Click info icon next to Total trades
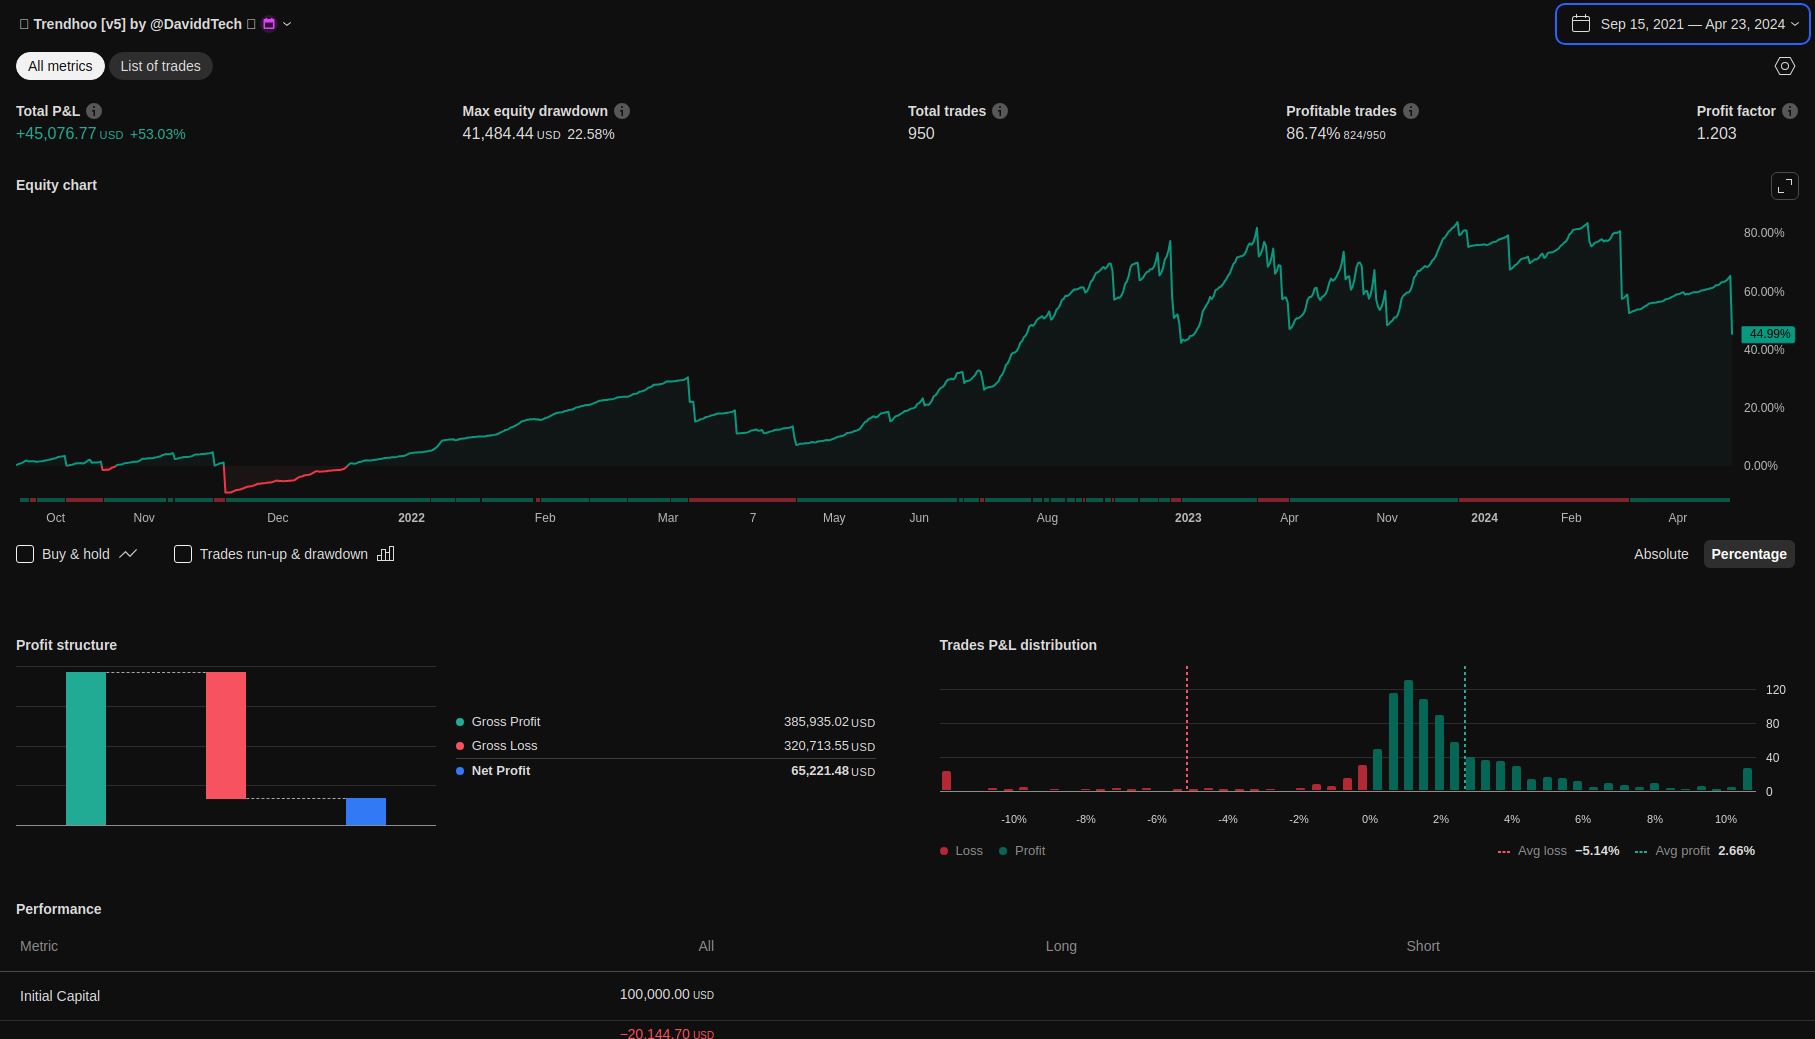Viewport: 1815px width, 1039px height. [x=1000, y=111]
